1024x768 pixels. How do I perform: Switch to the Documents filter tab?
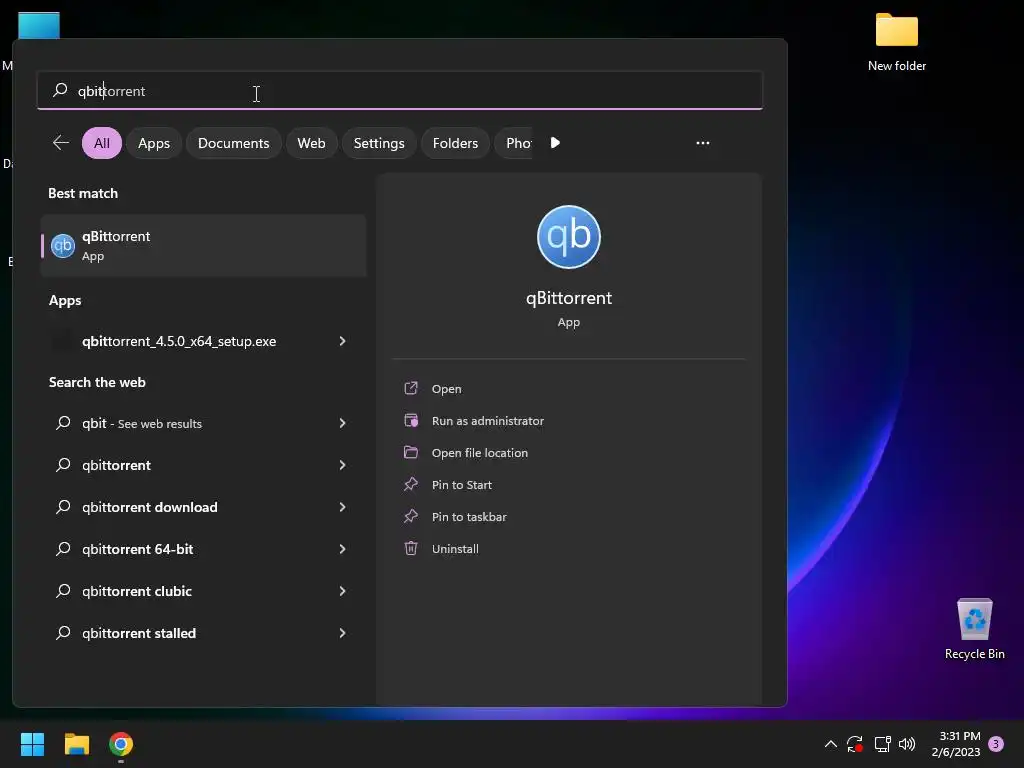tap(233, 143)
